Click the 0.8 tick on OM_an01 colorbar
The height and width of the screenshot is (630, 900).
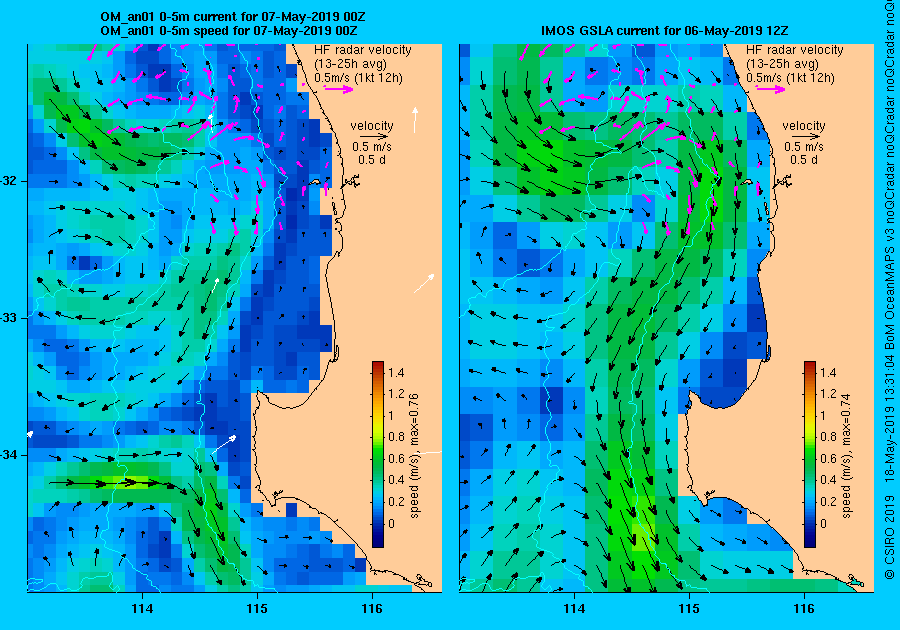coord(396,437)
